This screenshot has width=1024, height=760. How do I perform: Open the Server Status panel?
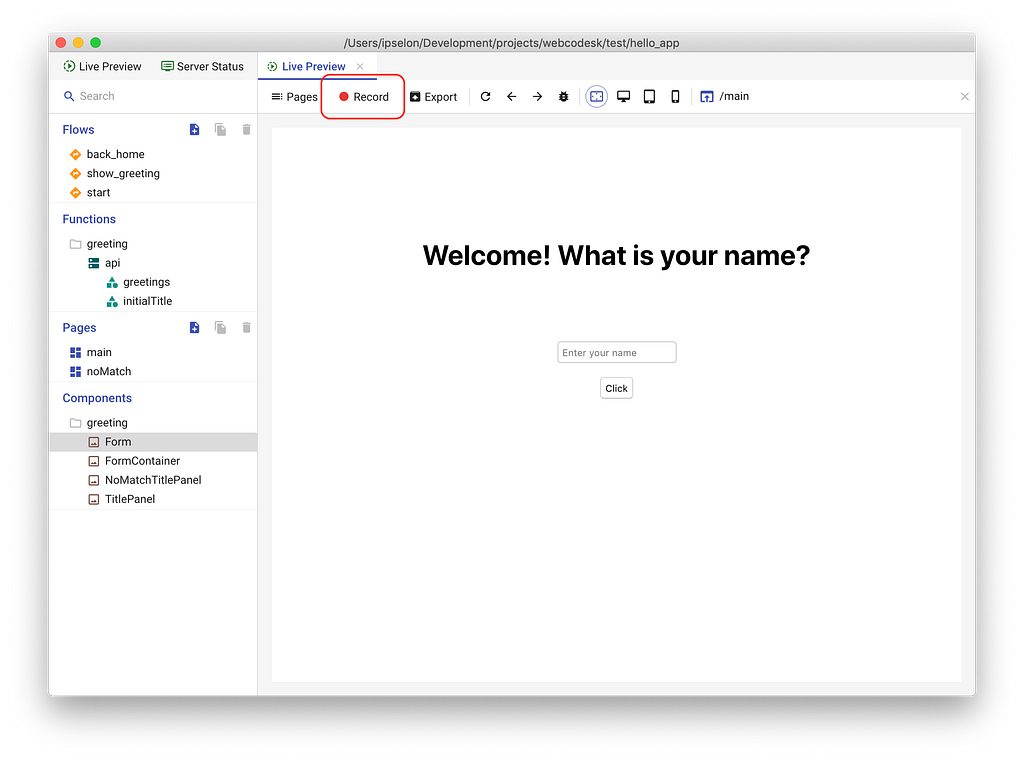pos(202,67)
